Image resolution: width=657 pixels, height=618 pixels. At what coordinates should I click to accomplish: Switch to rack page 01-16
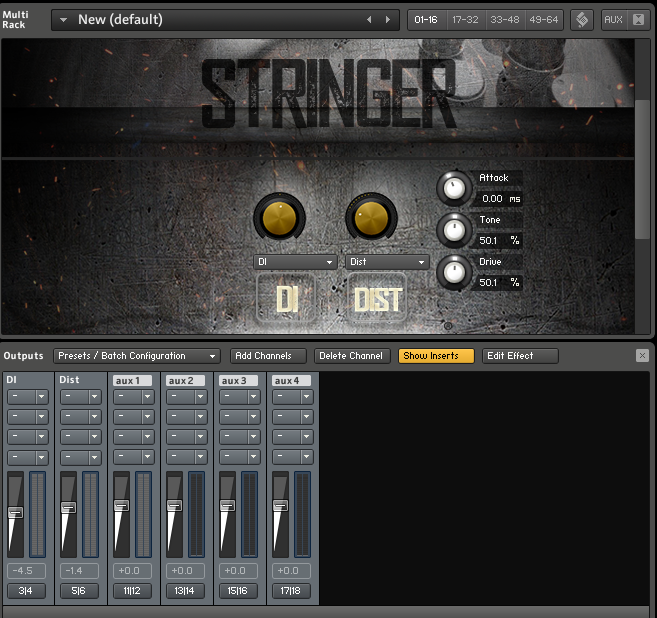tap(426, 20)
